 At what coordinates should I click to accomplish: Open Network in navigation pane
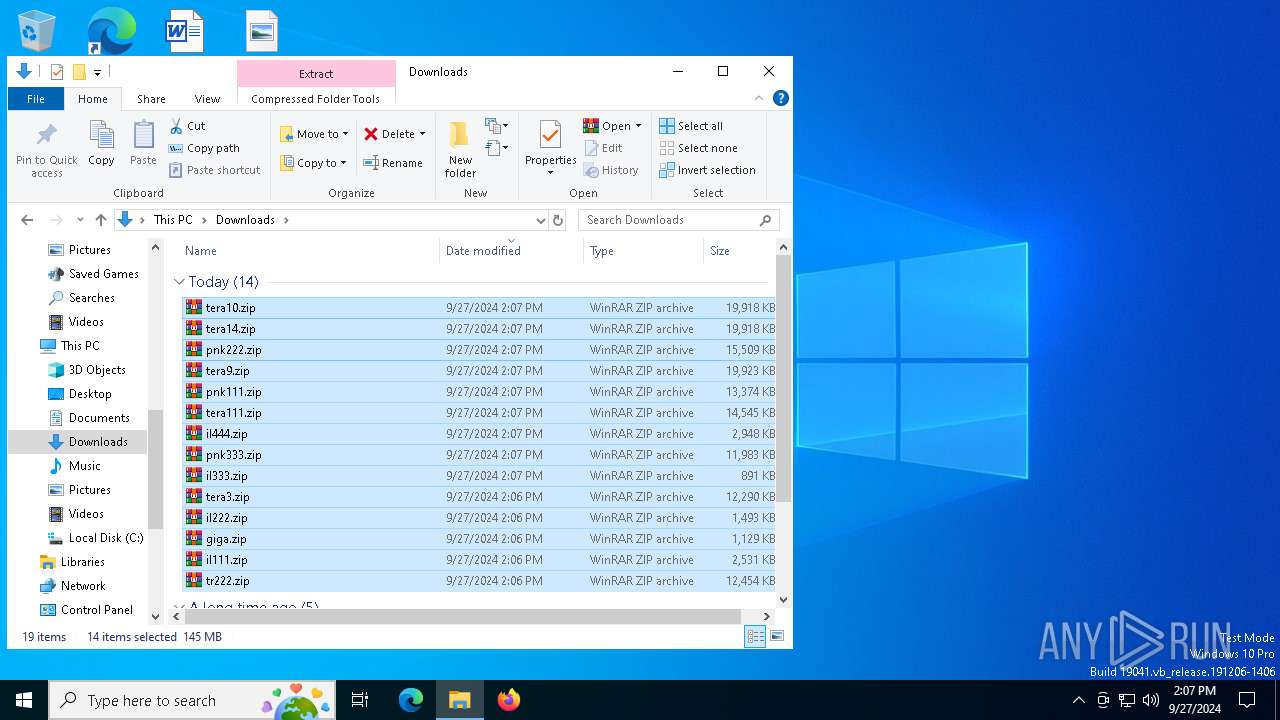coord(72,586)
